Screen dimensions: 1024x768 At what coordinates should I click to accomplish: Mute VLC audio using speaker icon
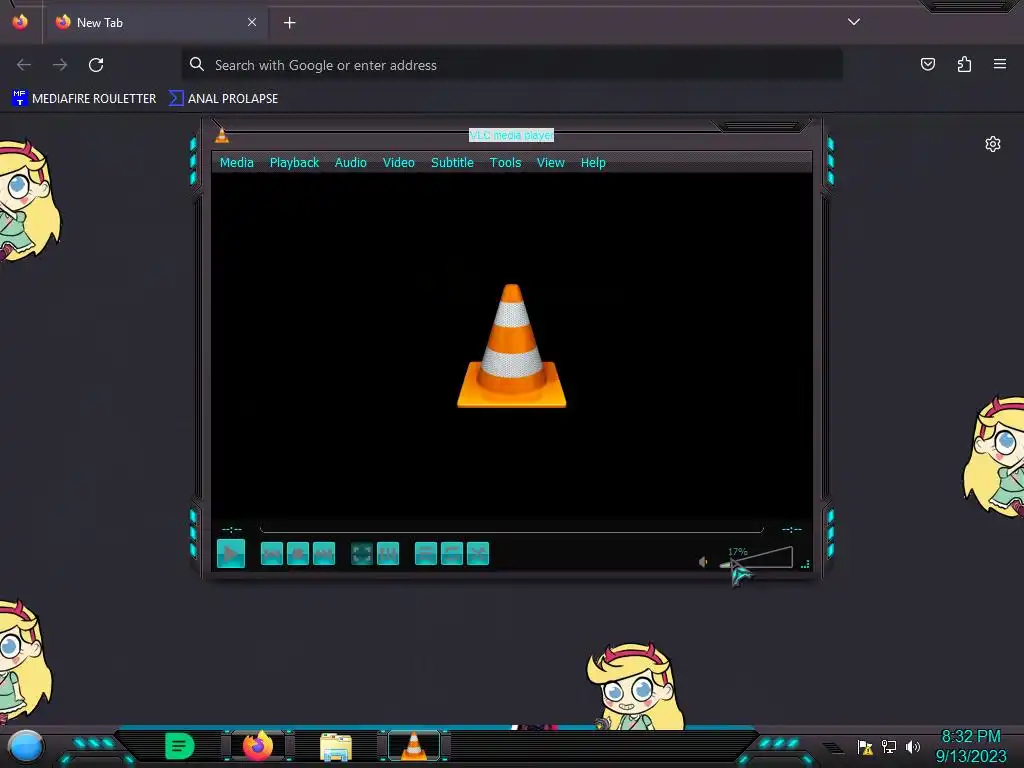(x=703, y=562)
